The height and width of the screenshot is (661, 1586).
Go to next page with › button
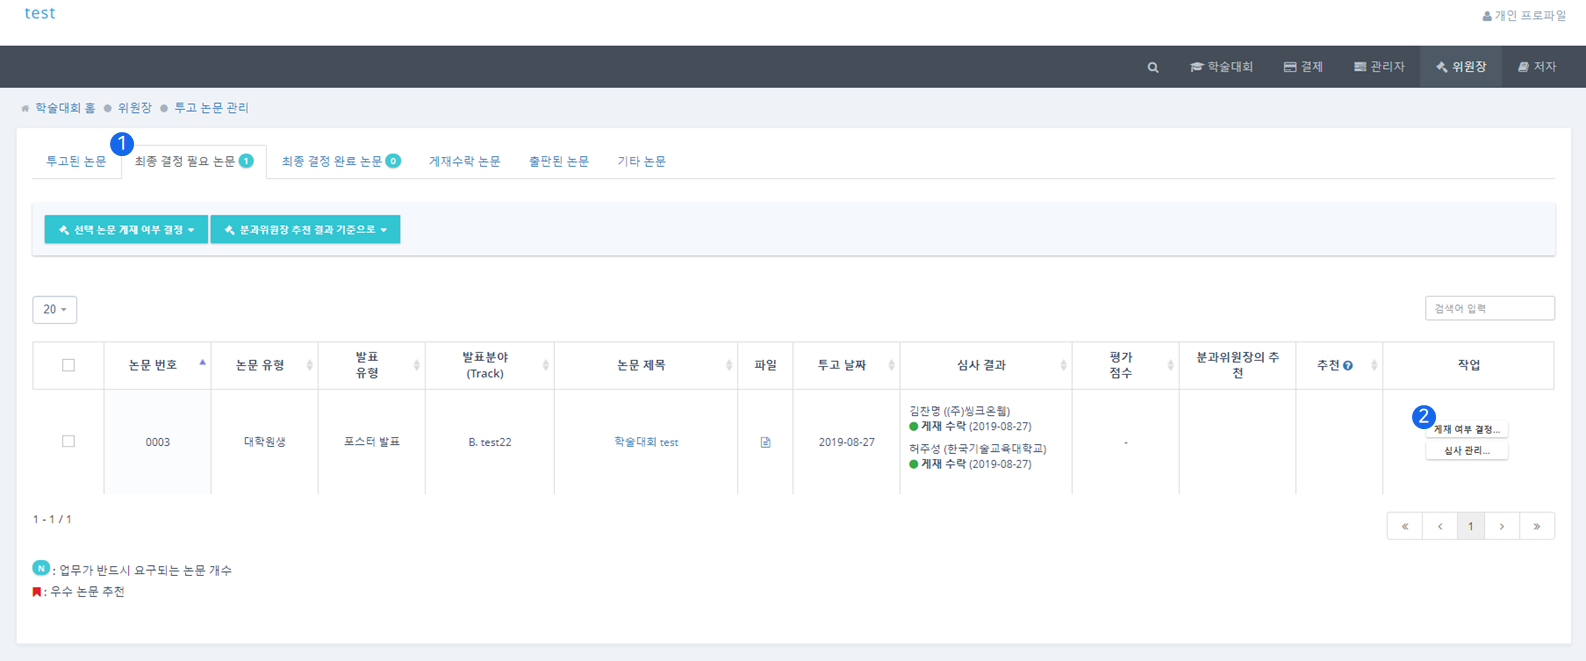pos(1502,526)
